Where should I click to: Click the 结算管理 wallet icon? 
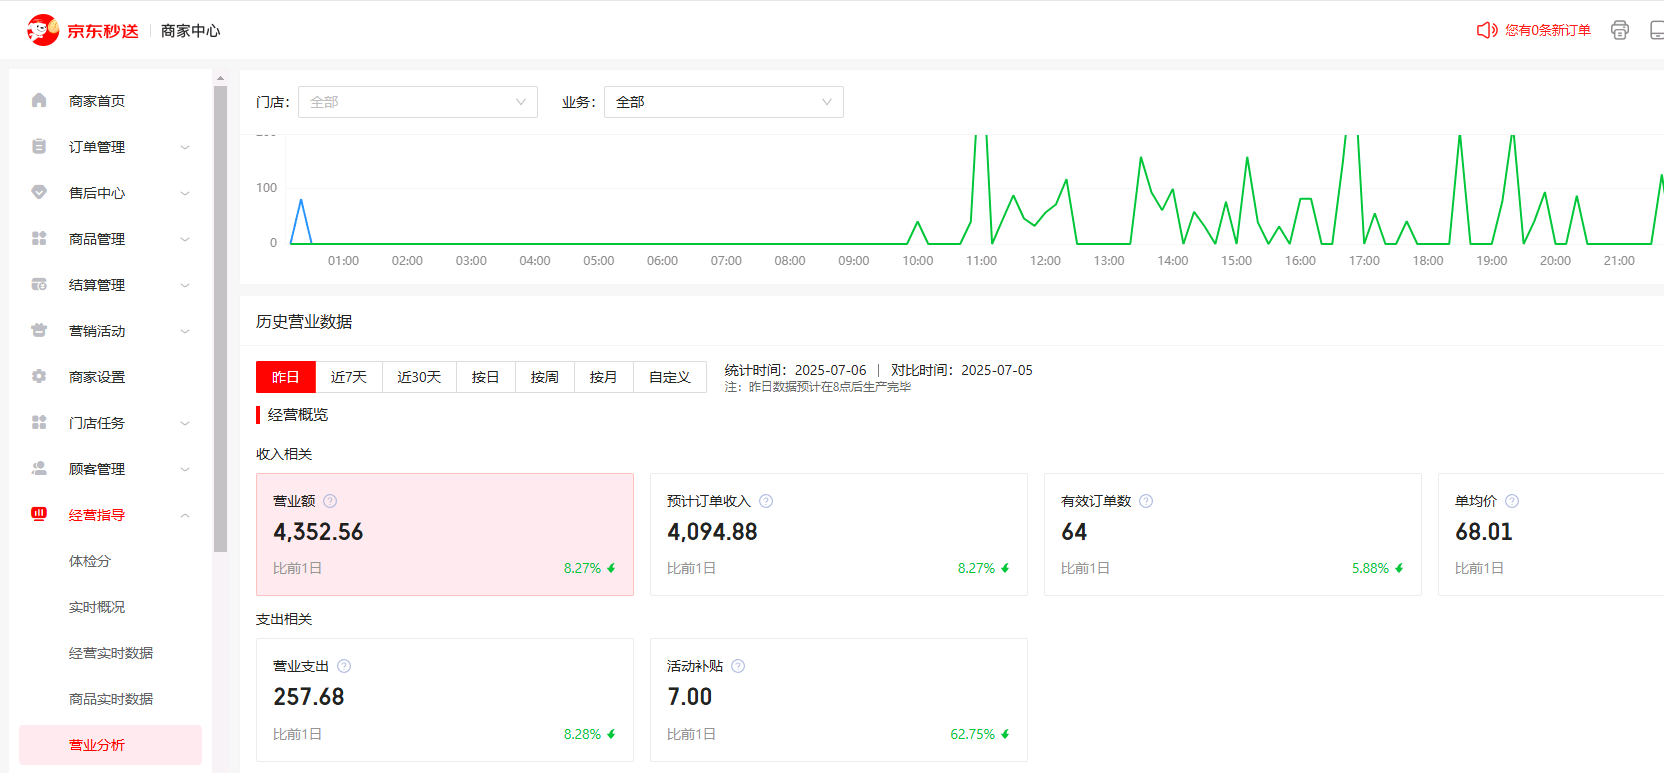[x=39, y=284]
